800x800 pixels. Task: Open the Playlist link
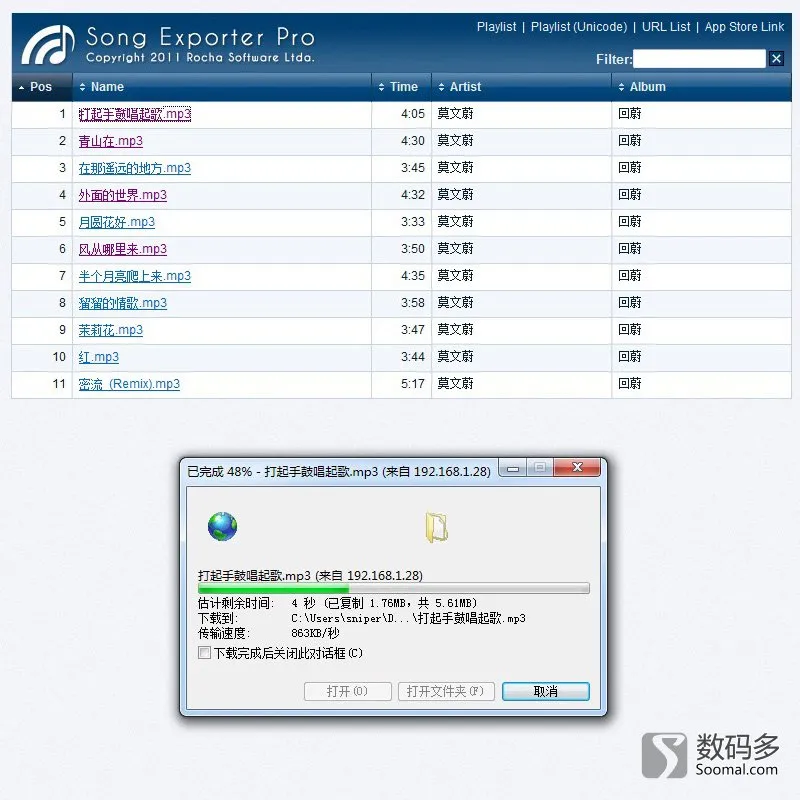(496, 27)
